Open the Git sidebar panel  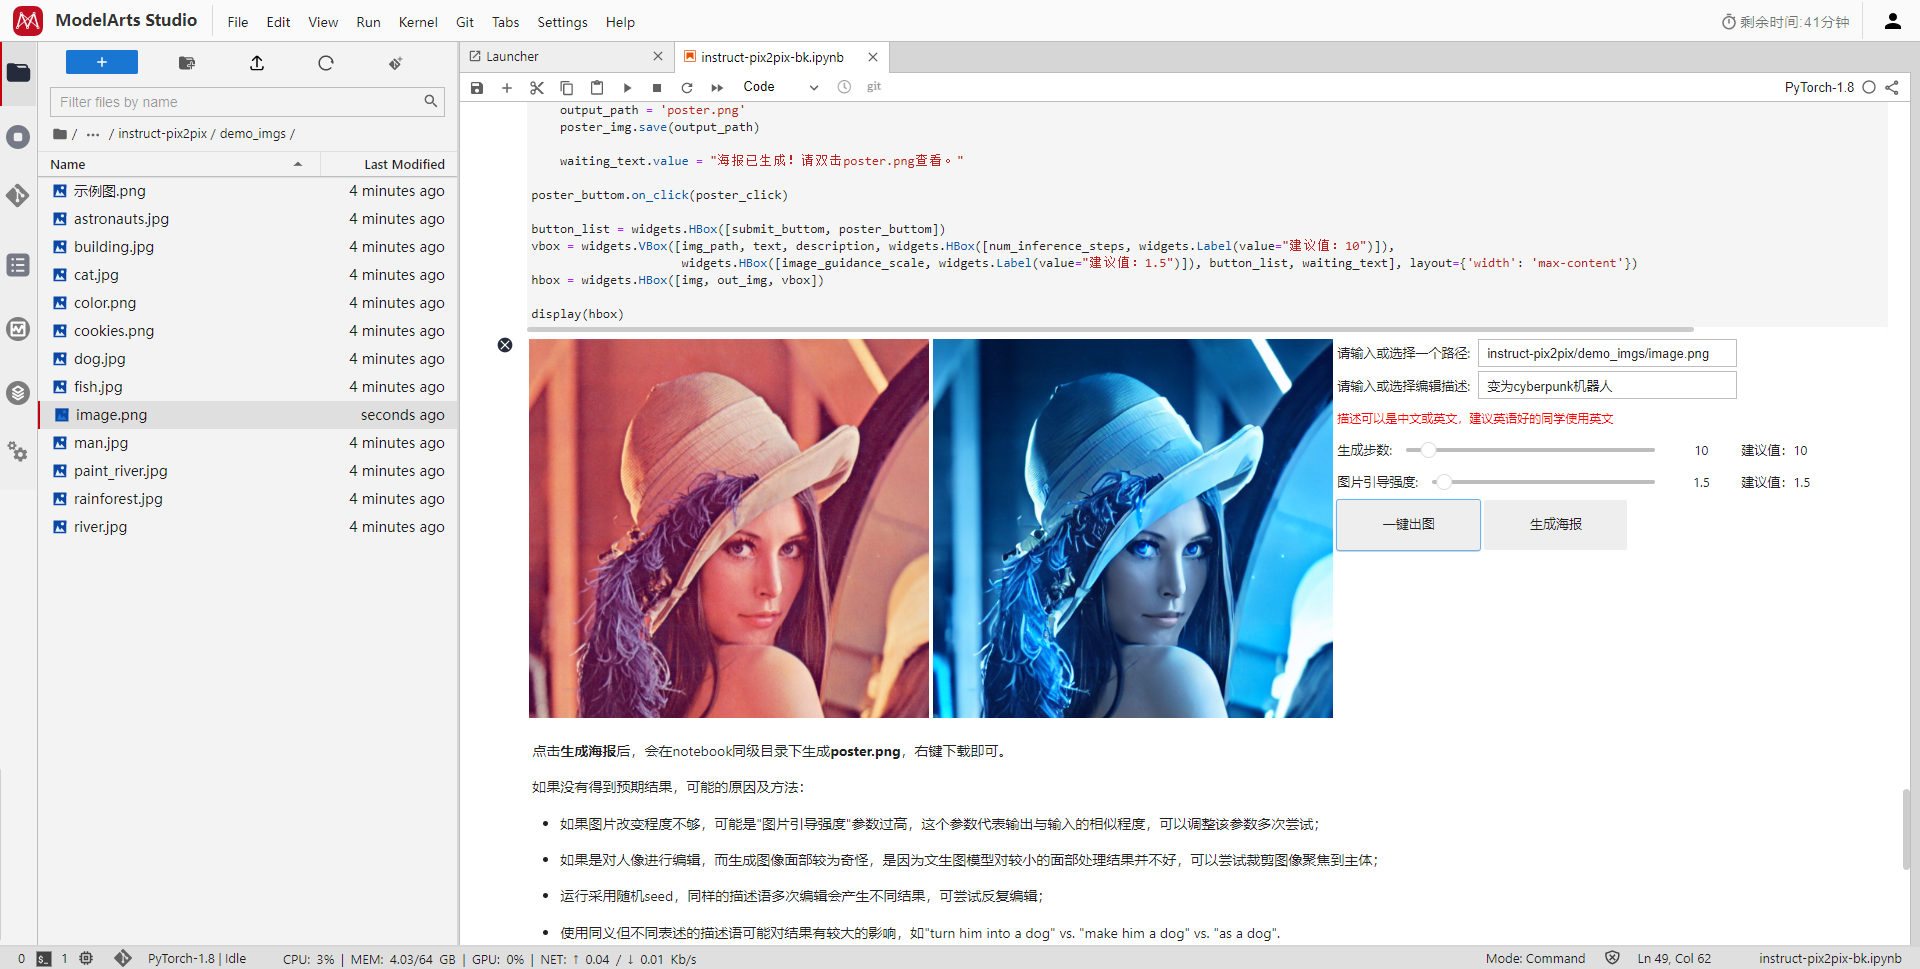pos(19,196)
